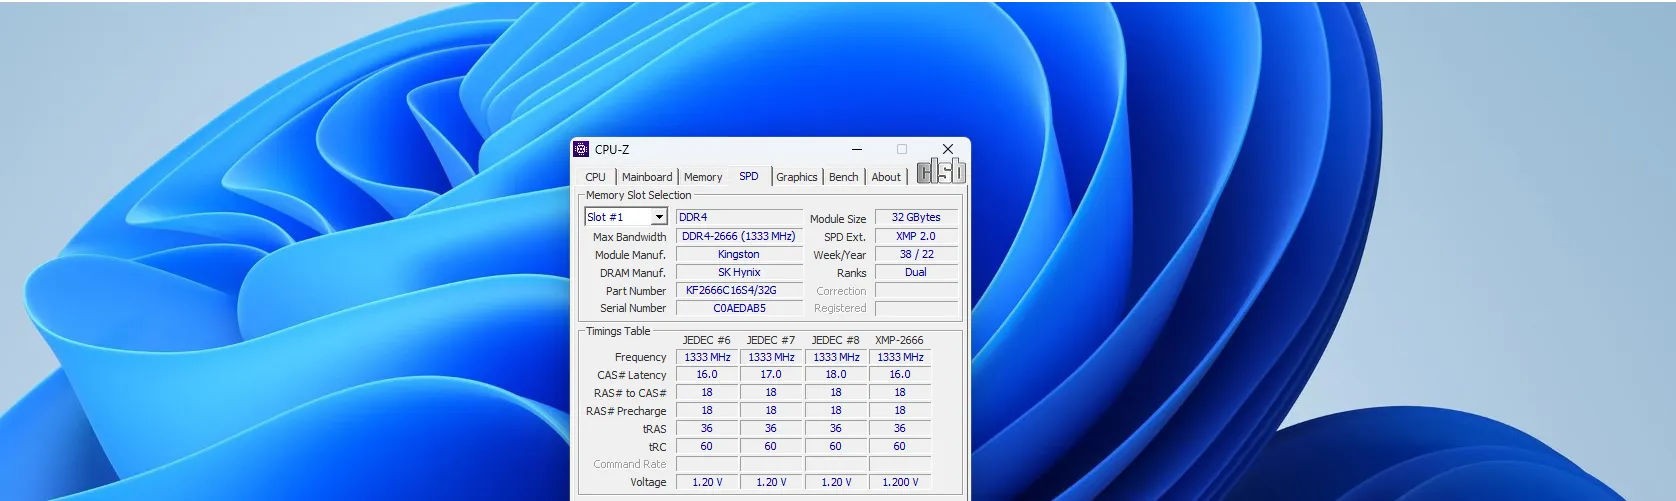Click the JEDEC #8 column header

pyautogui.click(x=836, y=340)
